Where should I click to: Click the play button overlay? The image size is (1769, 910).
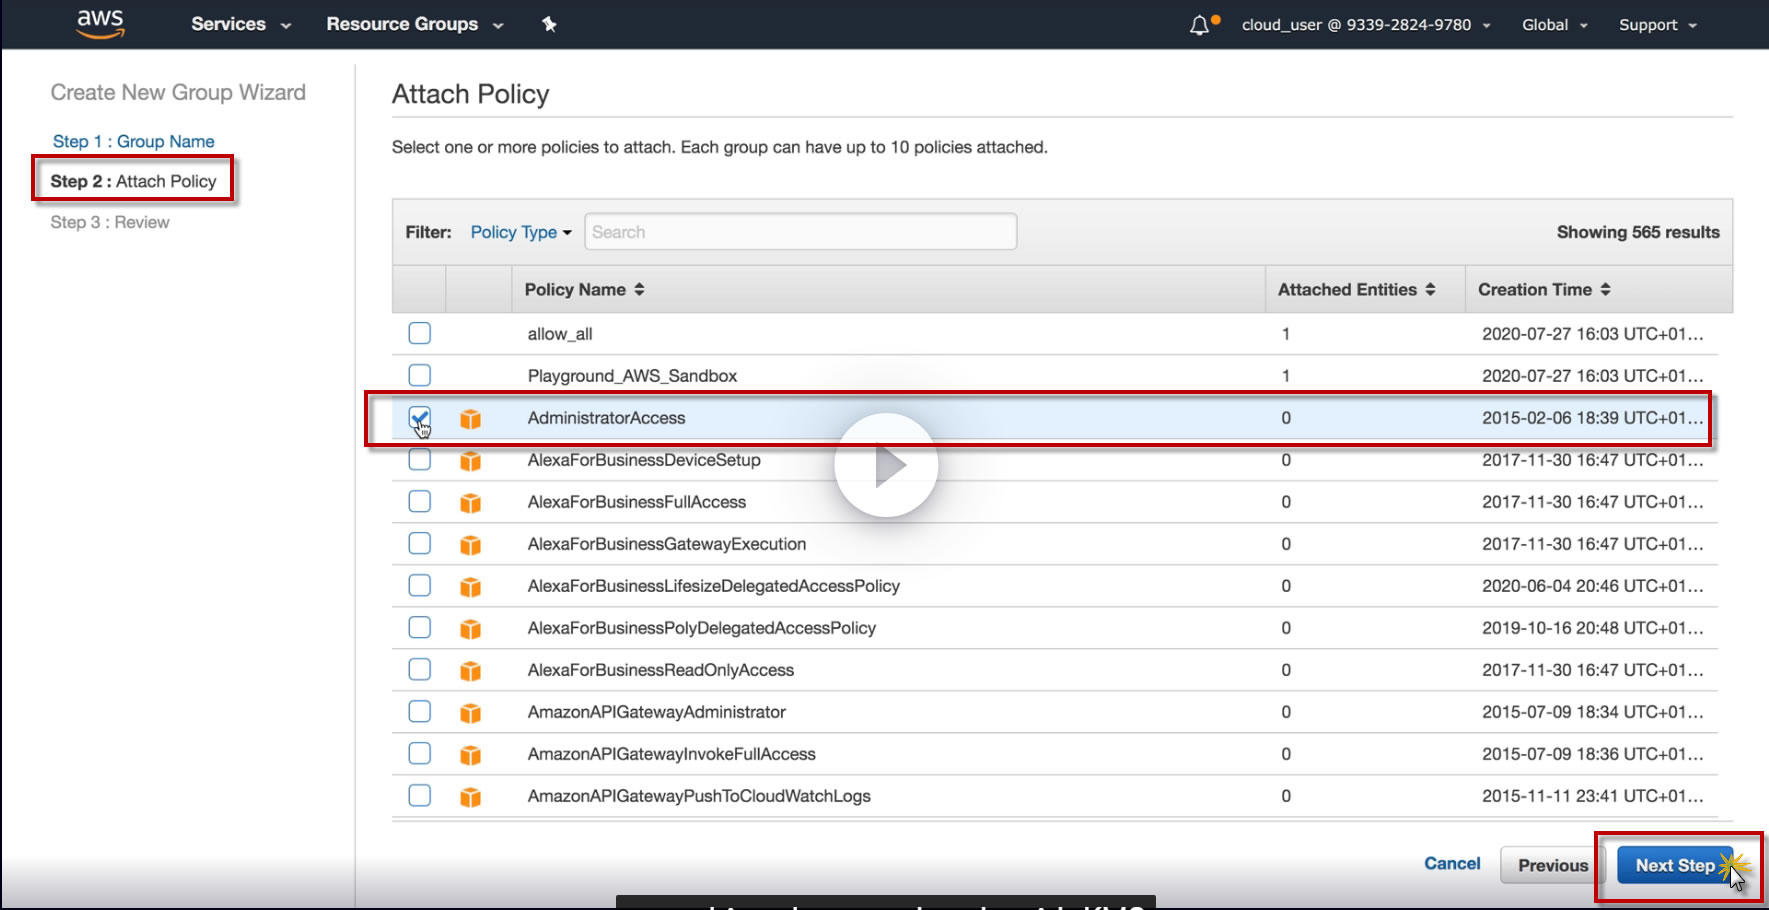[x=886, y=465]
